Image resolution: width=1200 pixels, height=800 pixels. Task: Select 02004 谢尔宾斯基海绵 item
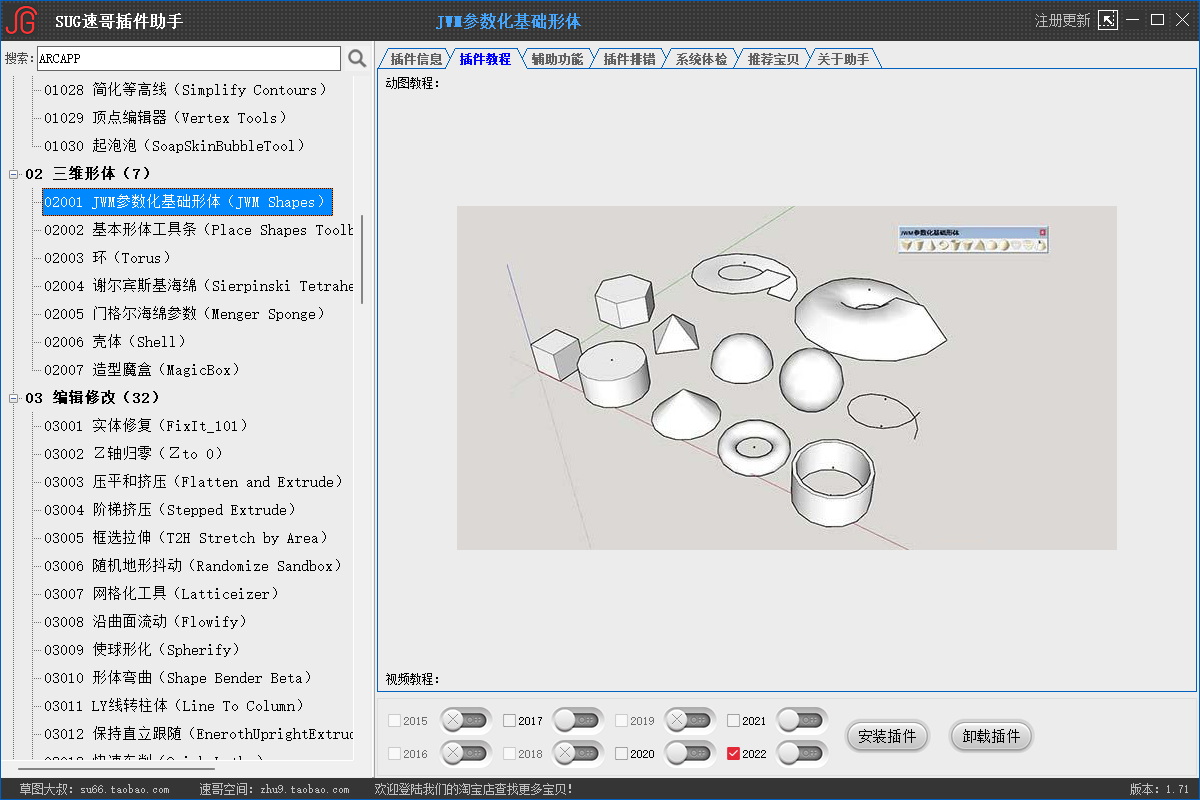[198, 286]
